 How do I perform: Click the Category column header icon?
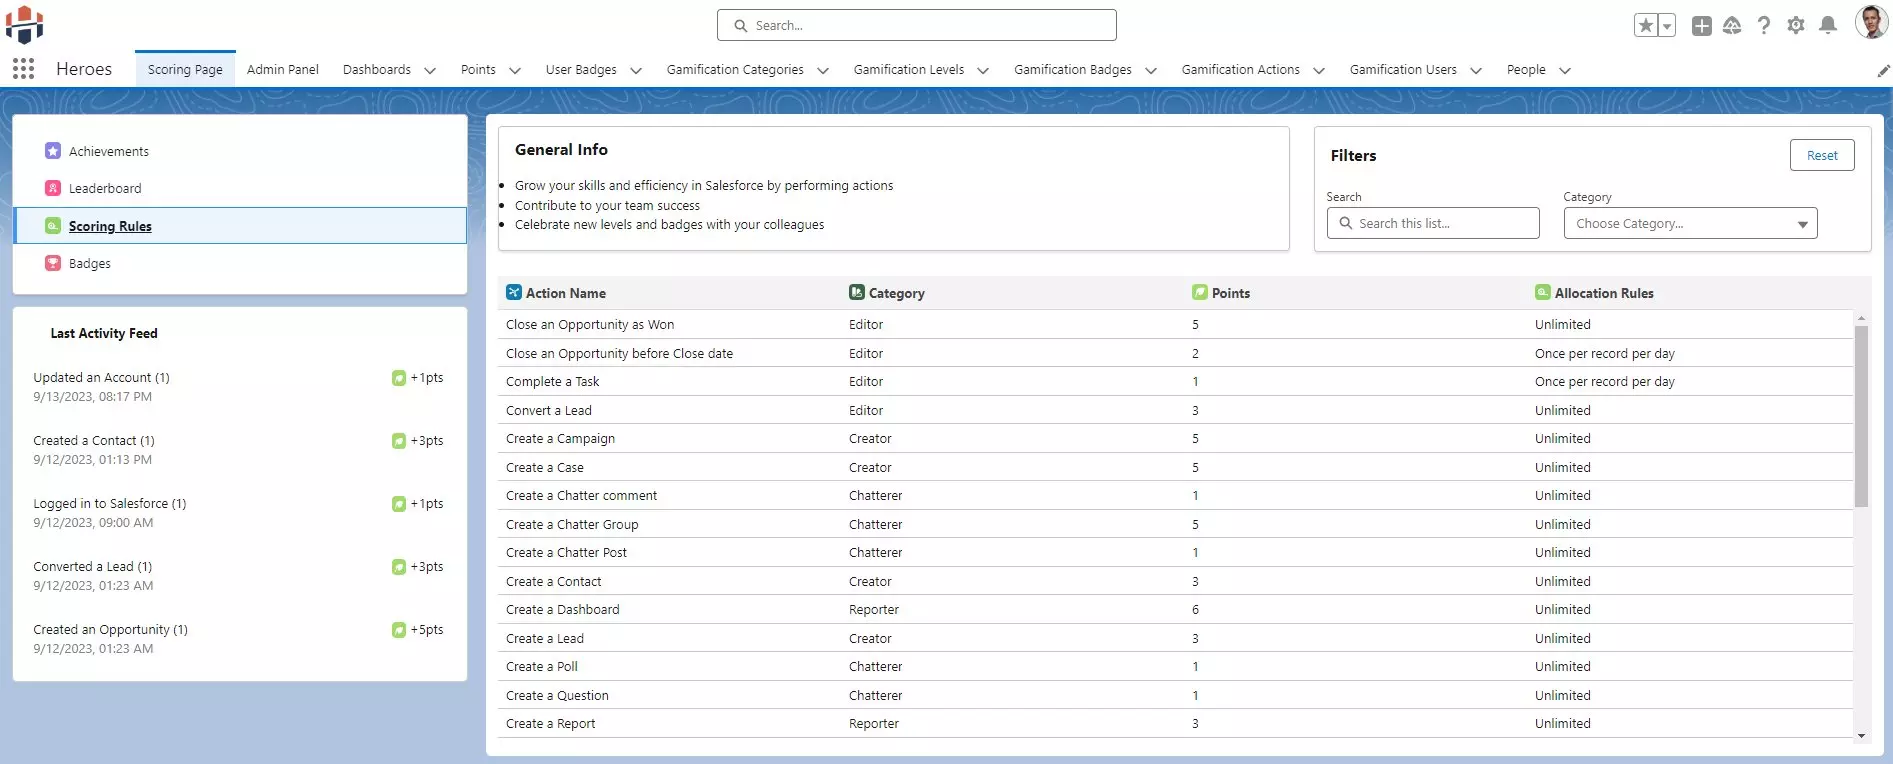[x=857, y=292]
